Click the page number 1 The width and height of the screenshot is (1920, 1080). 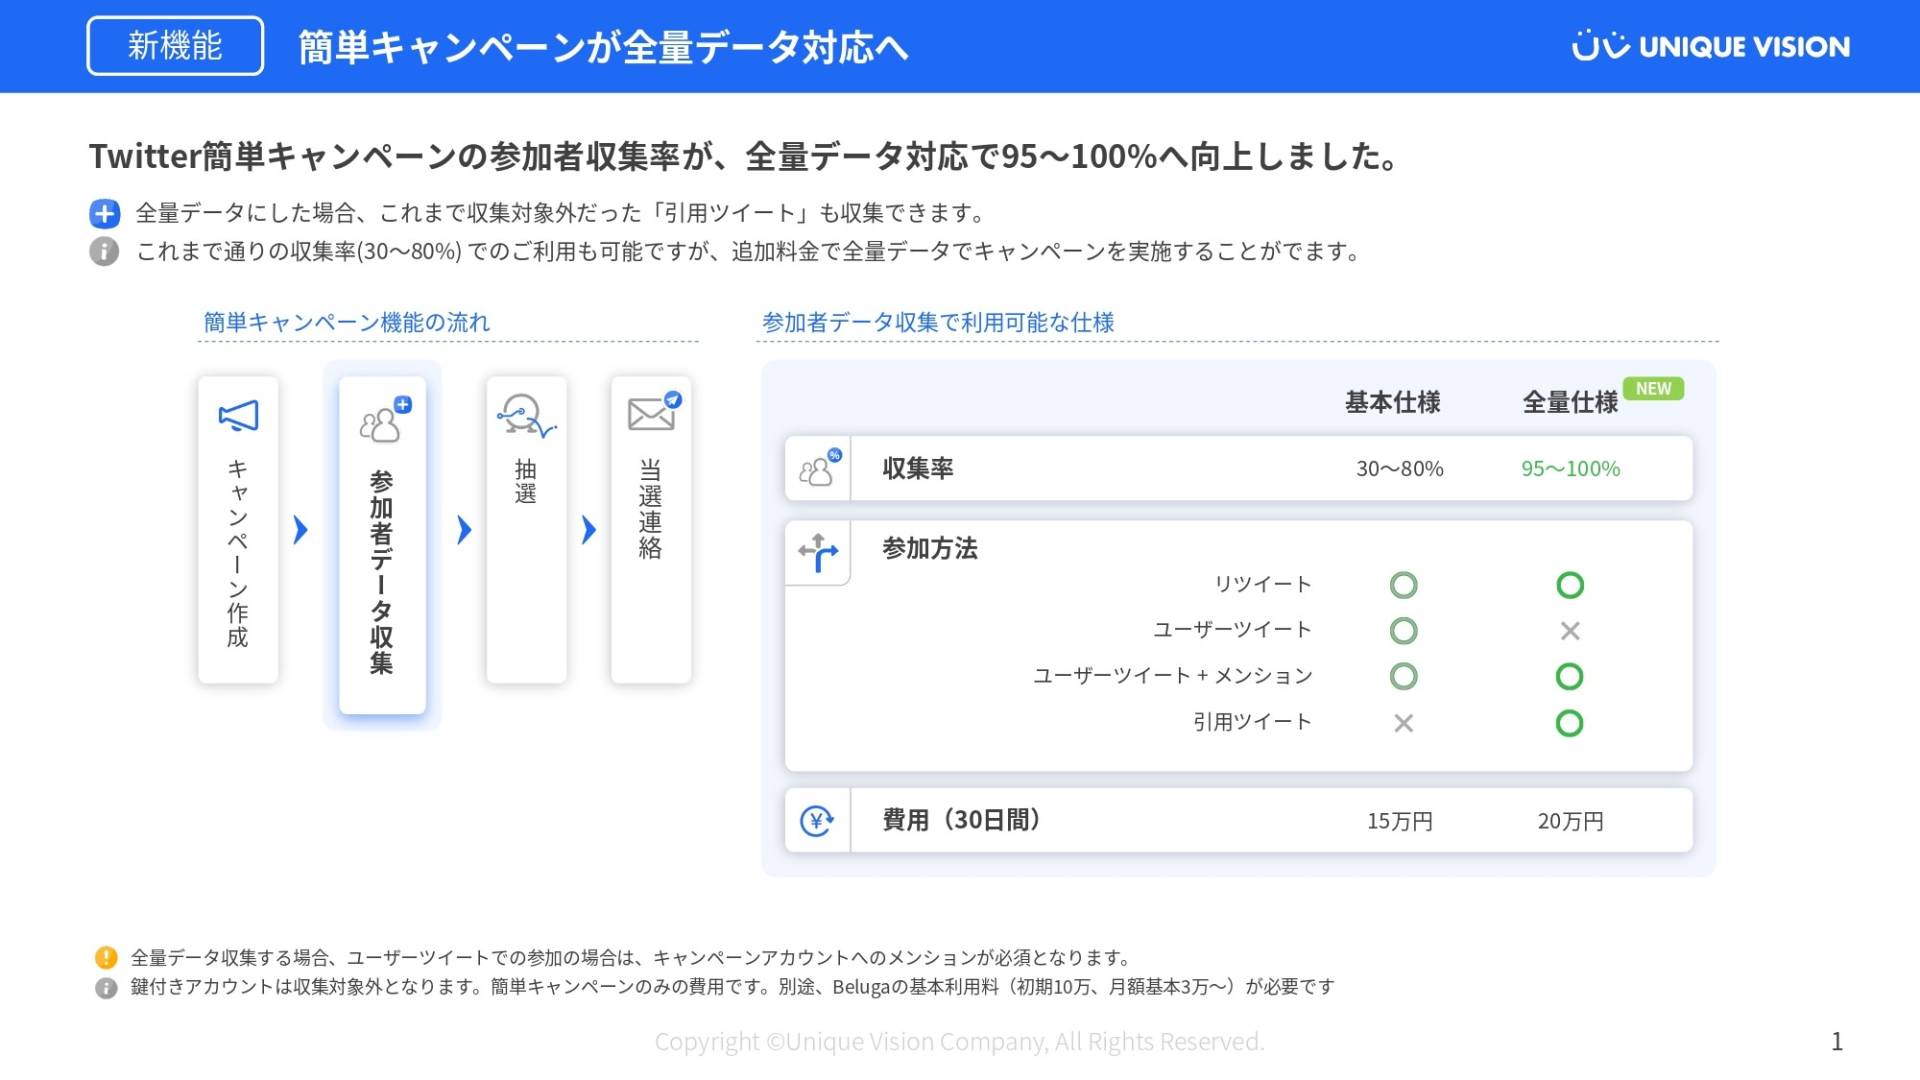point(1837,1041)
